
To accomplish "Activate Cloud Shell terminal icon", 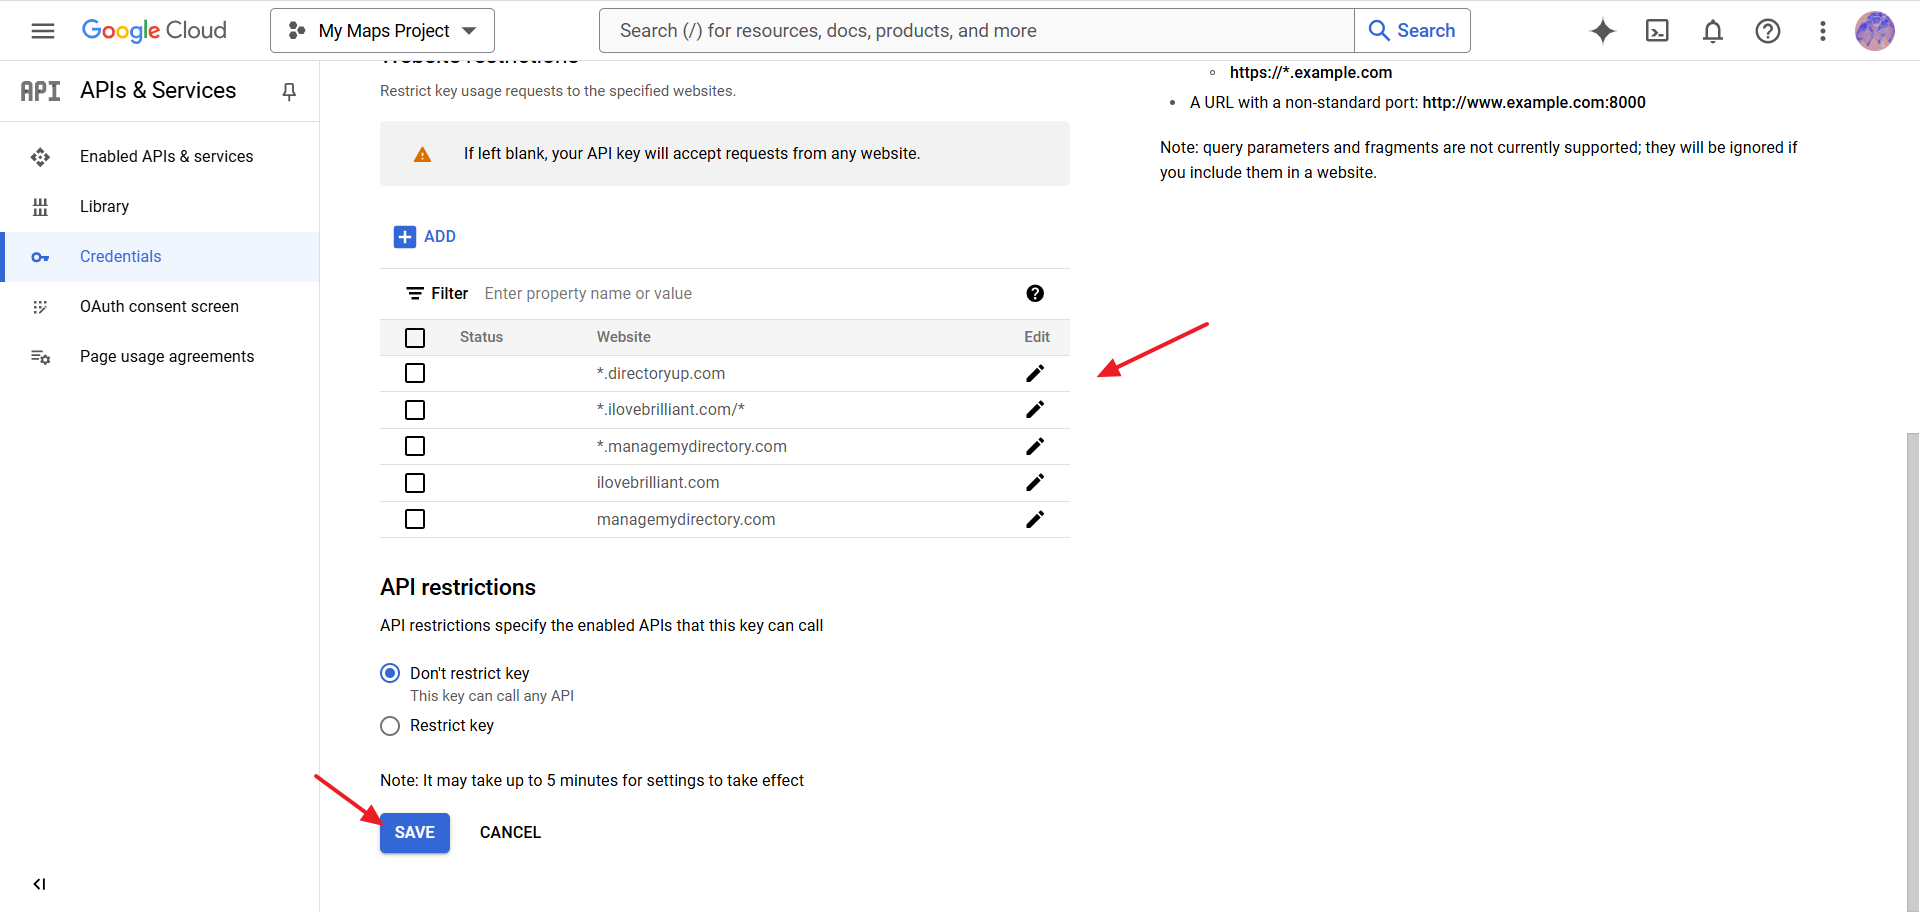I will coord(1657,31).
